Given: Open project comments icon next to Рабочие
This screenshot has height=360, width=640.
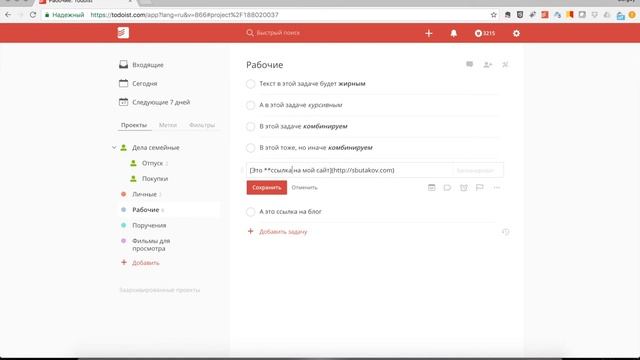Looking at the screenshot, I should click(x=470, y=64).
